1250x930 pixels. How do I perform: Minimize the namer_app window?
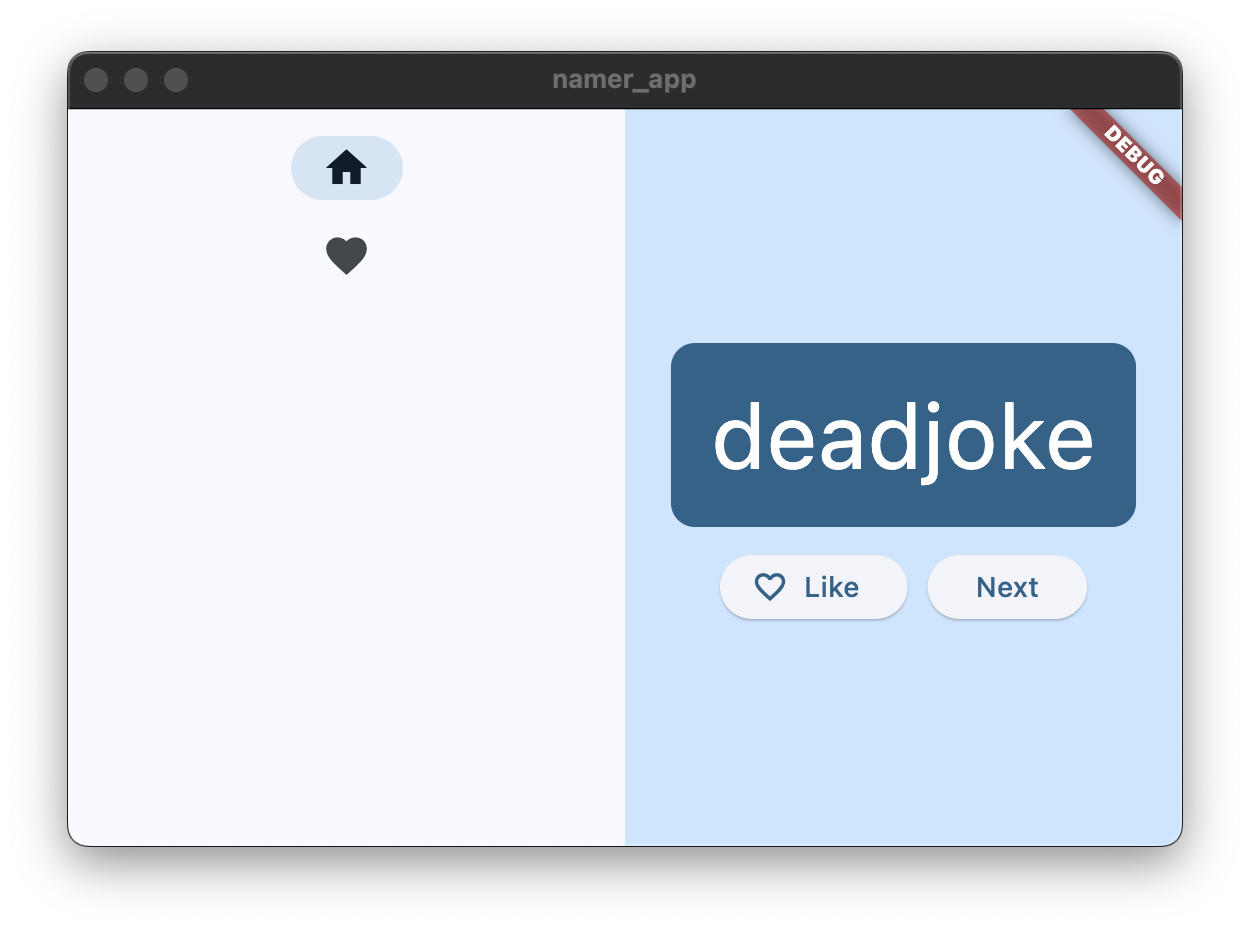click(136, 80)
